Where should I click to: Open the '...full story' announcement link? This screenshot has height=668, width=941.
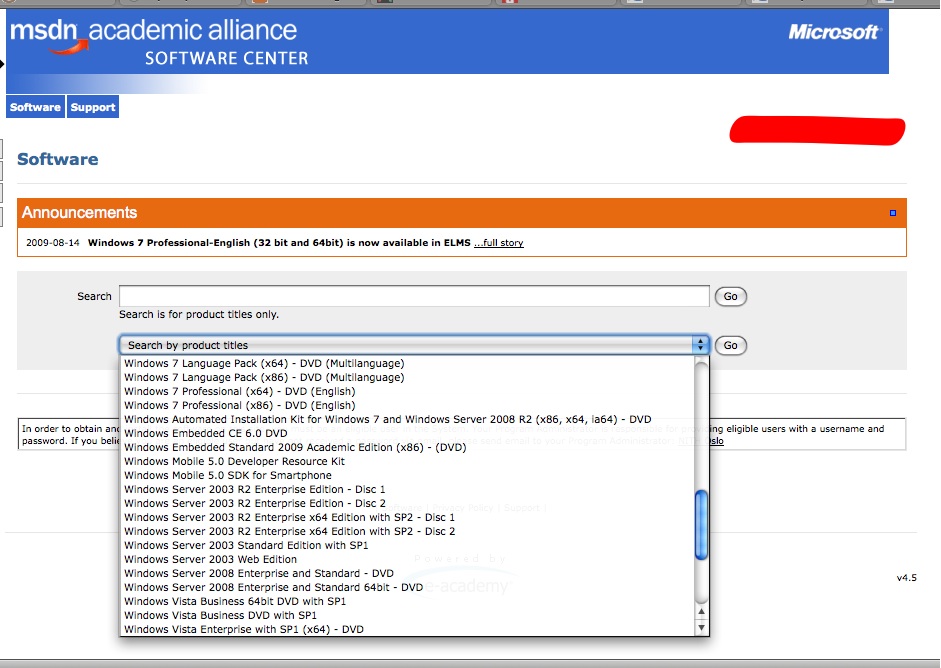tap(499, 242)
